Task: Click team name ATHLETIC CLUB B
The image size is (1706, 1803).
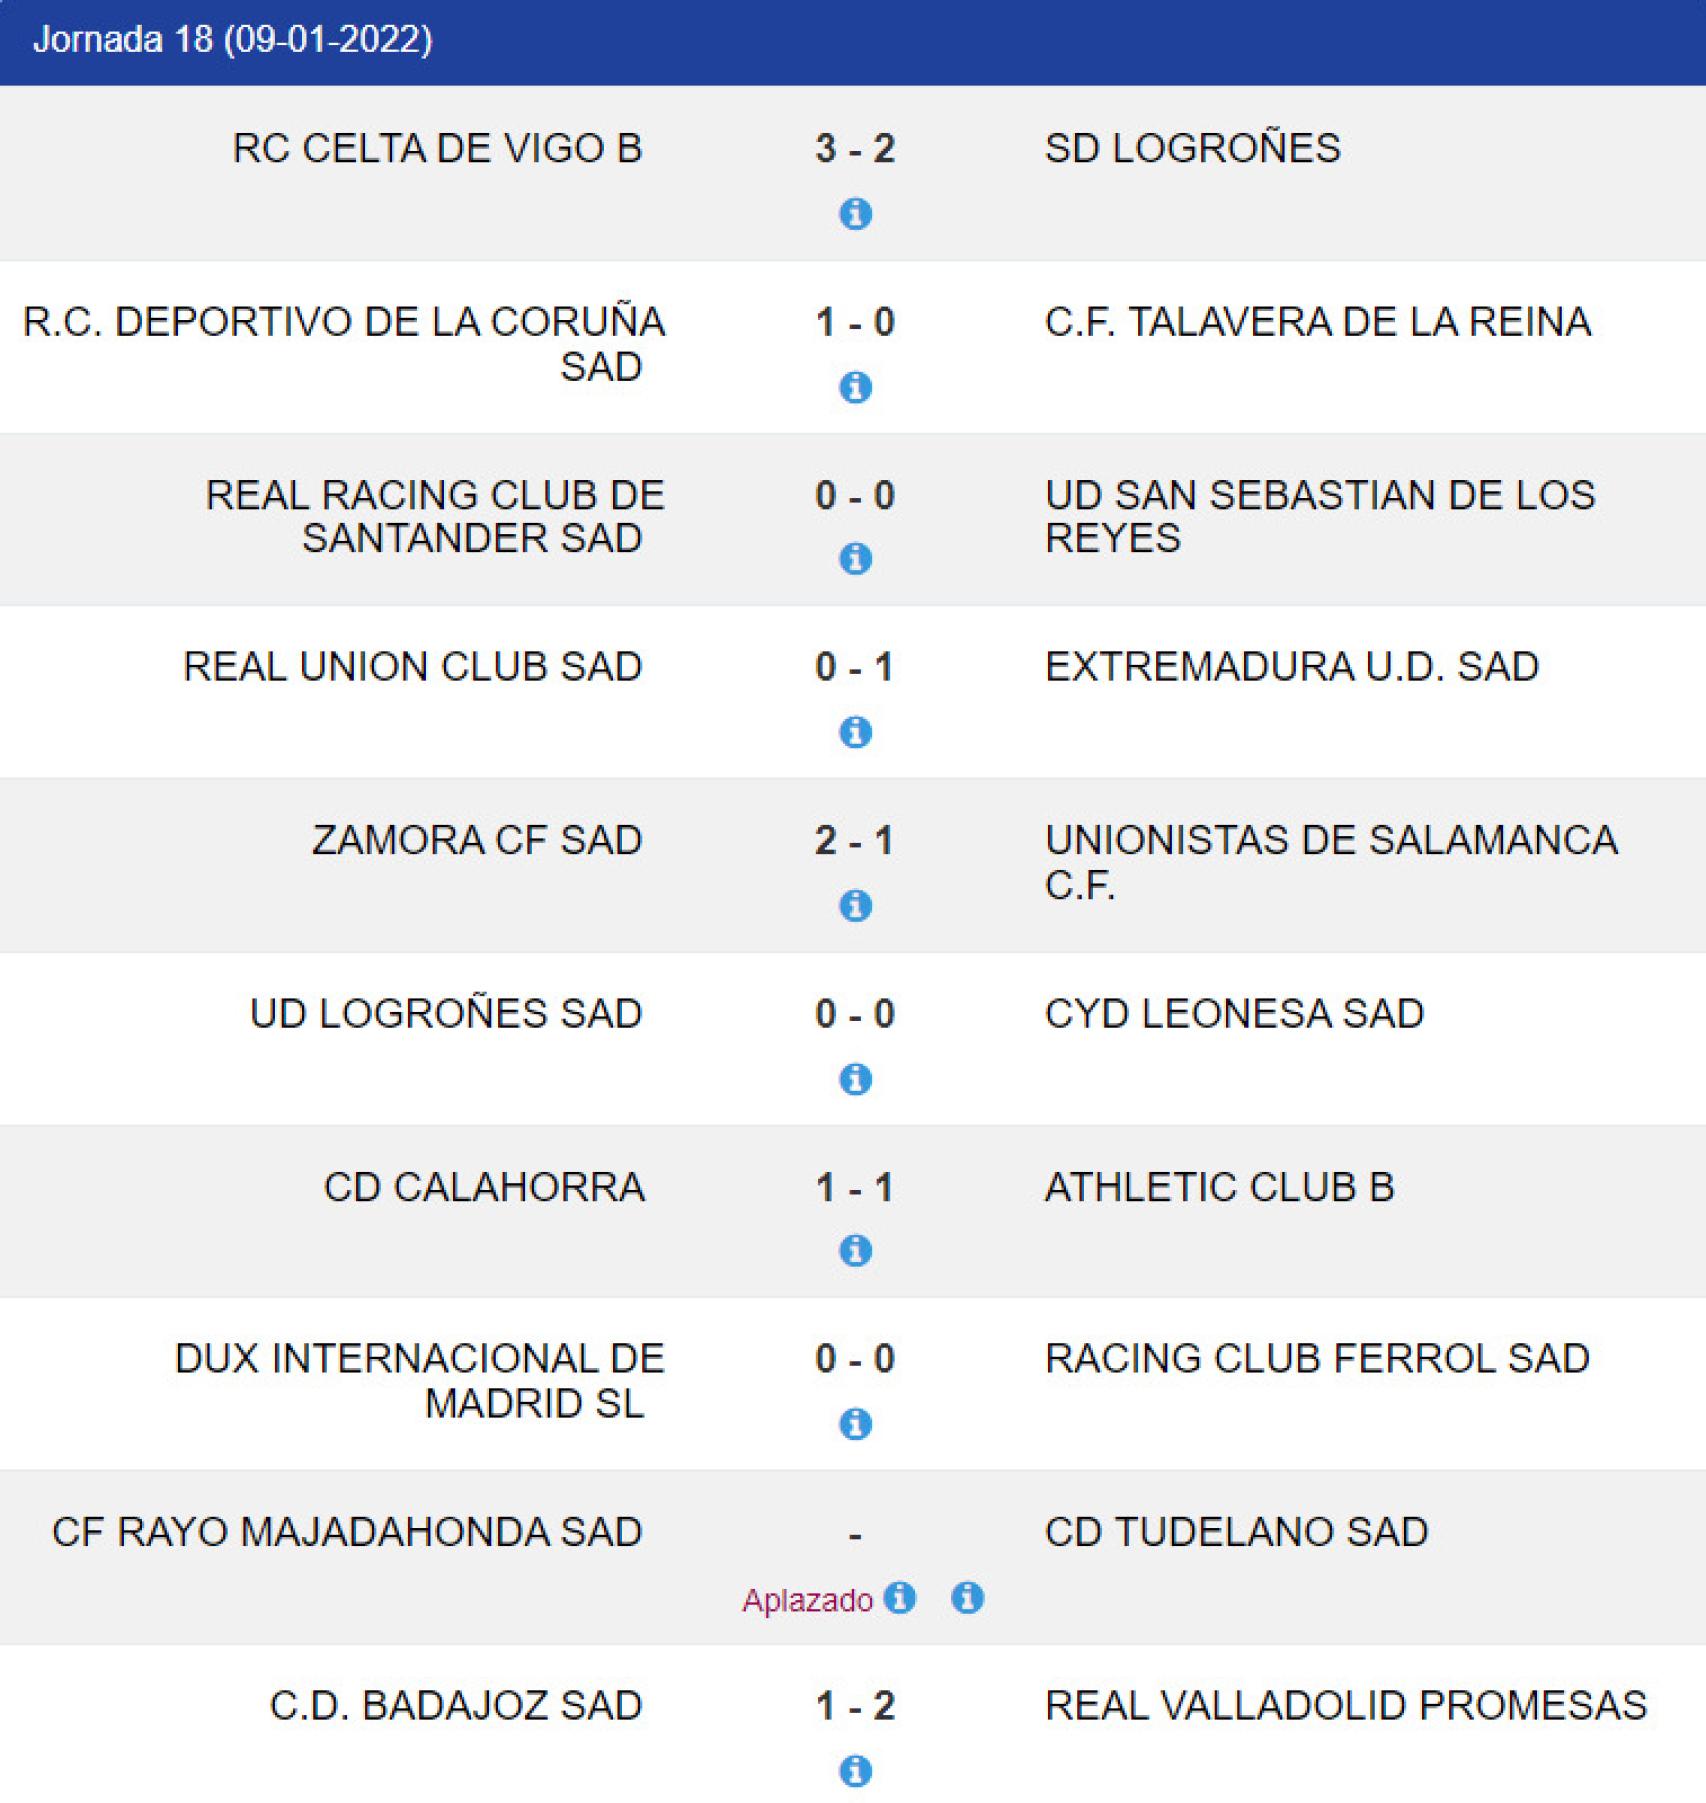Action: click(x=1219, y=1187)
